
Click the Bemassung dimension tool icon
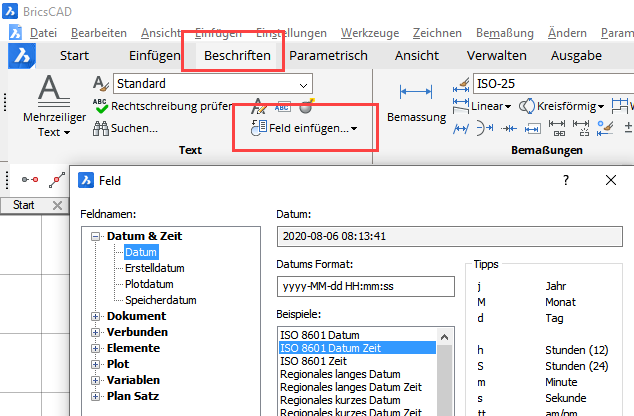point(415,93)
